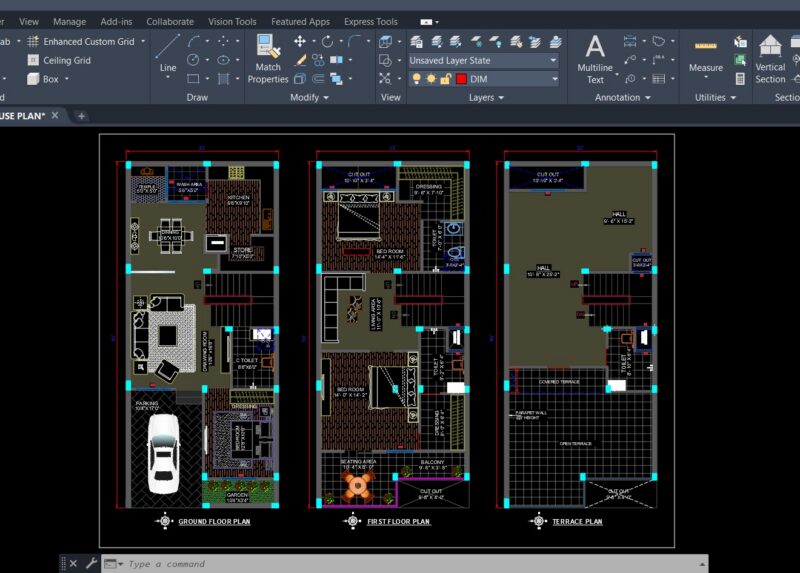Open recent commands arrow in command line

pyautogui.click(x=121, y=564)
